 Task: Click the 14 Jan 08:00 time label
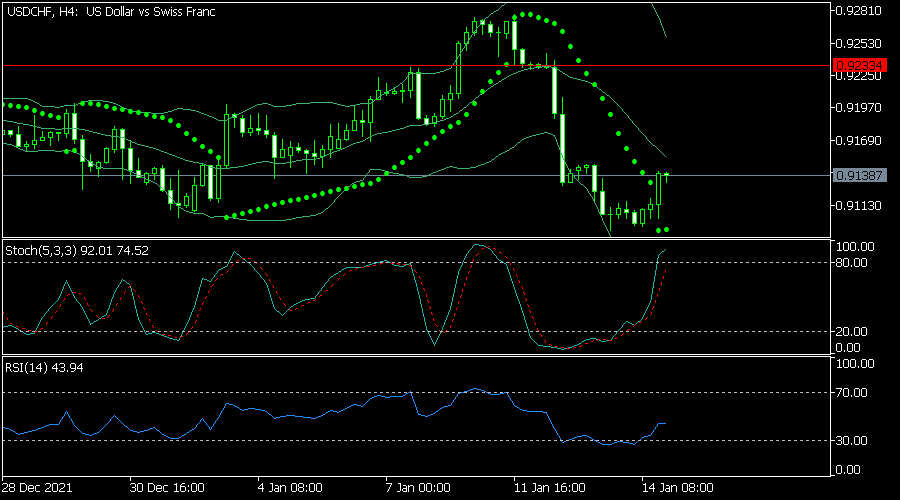678,488
